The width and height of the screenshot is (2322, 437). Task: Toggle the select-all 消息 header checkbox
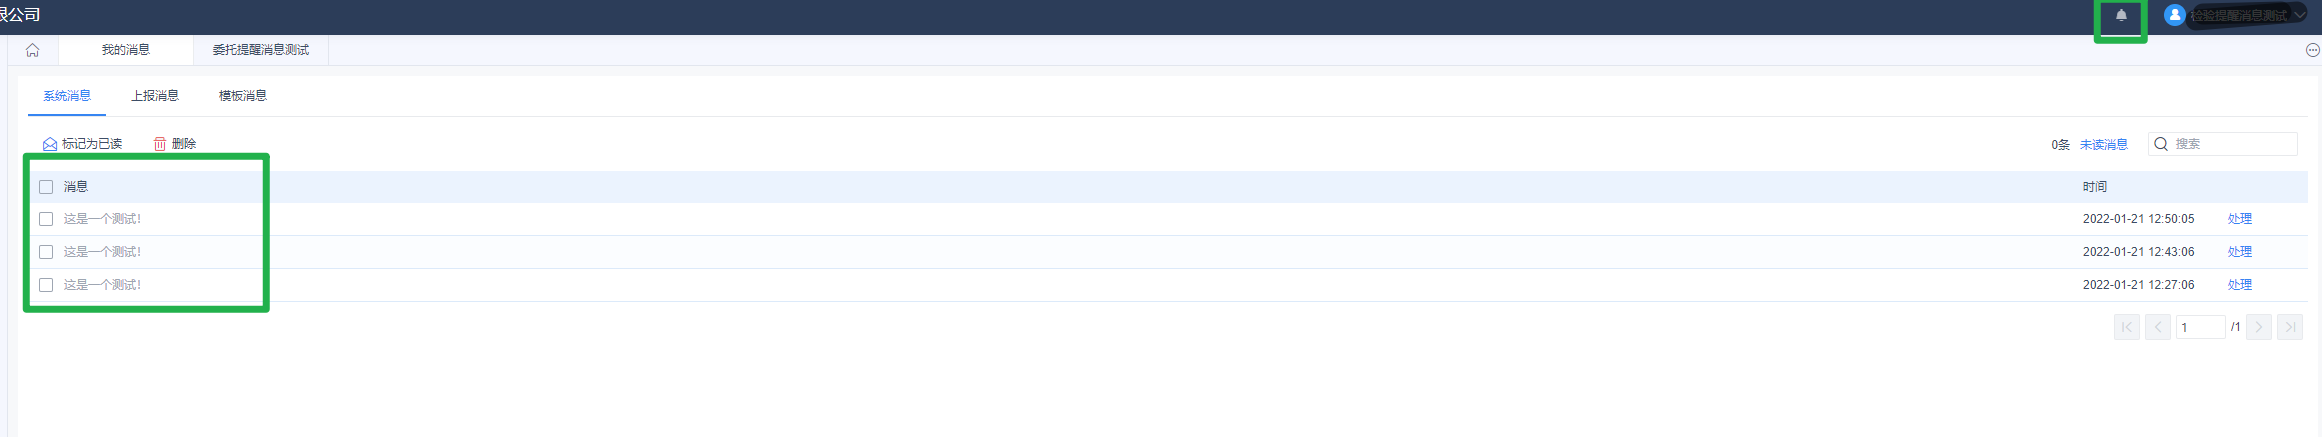point(46,187)
